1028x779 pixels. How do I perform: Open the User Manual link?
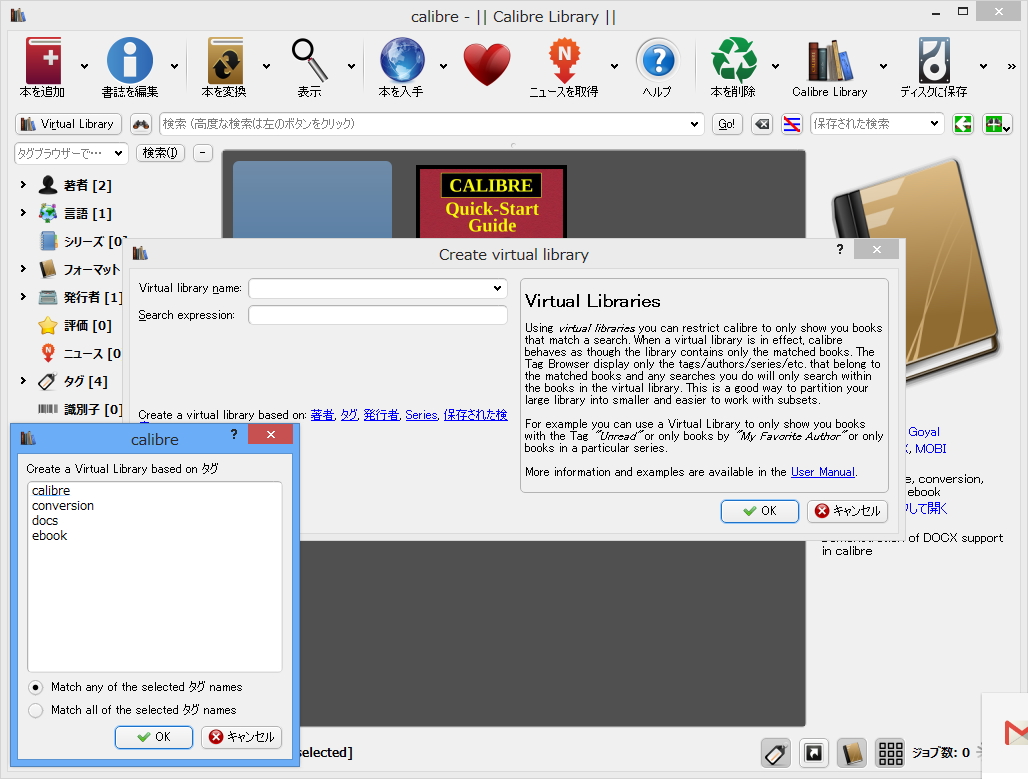(822, 471)
